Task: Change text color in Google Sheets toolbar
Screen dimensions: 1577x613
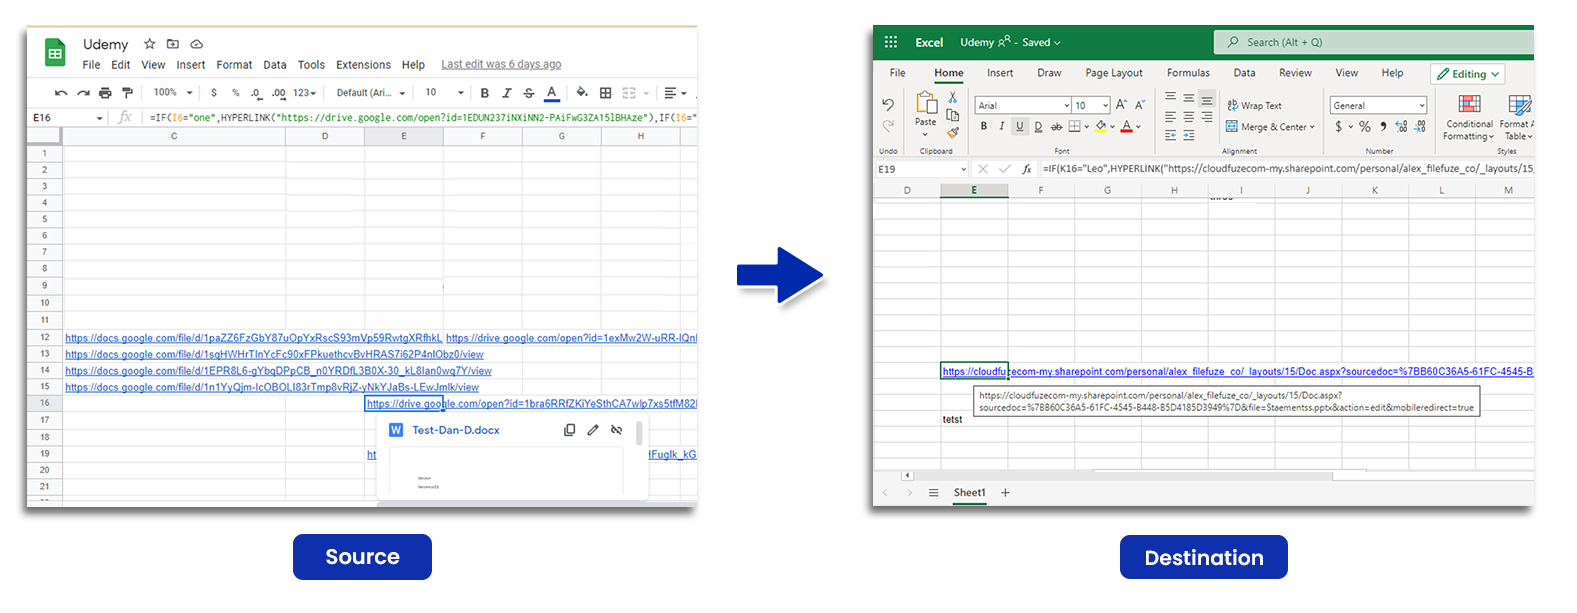Action: 551,93
